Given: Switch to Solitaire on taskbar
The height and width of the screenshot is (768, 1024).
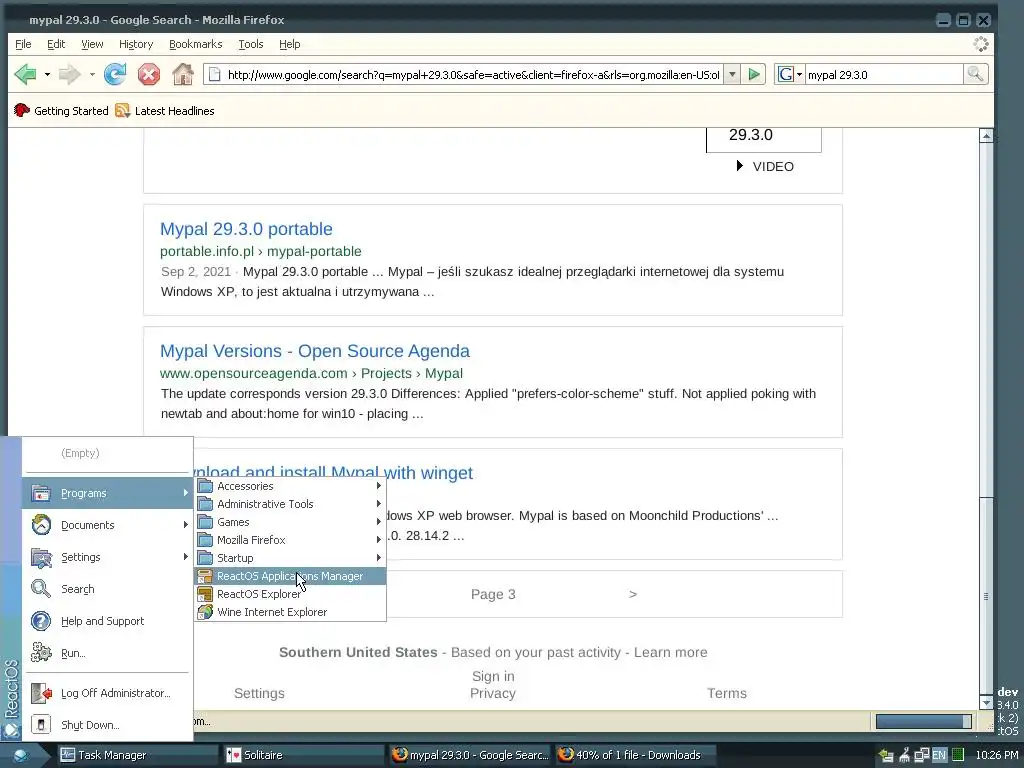Looking at the screenshot, I should (304, 755).
